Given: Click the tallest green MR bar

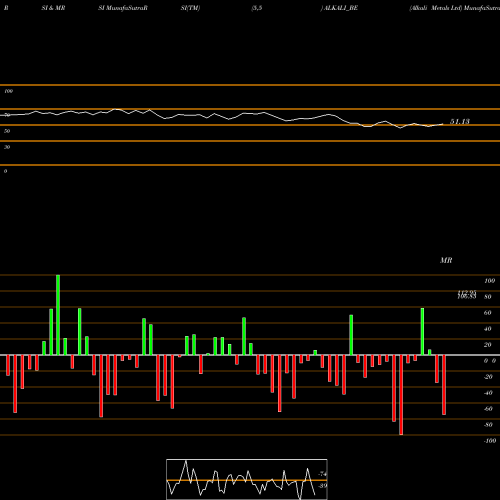Looking at the screenshot, I should (x=58, y=315).
